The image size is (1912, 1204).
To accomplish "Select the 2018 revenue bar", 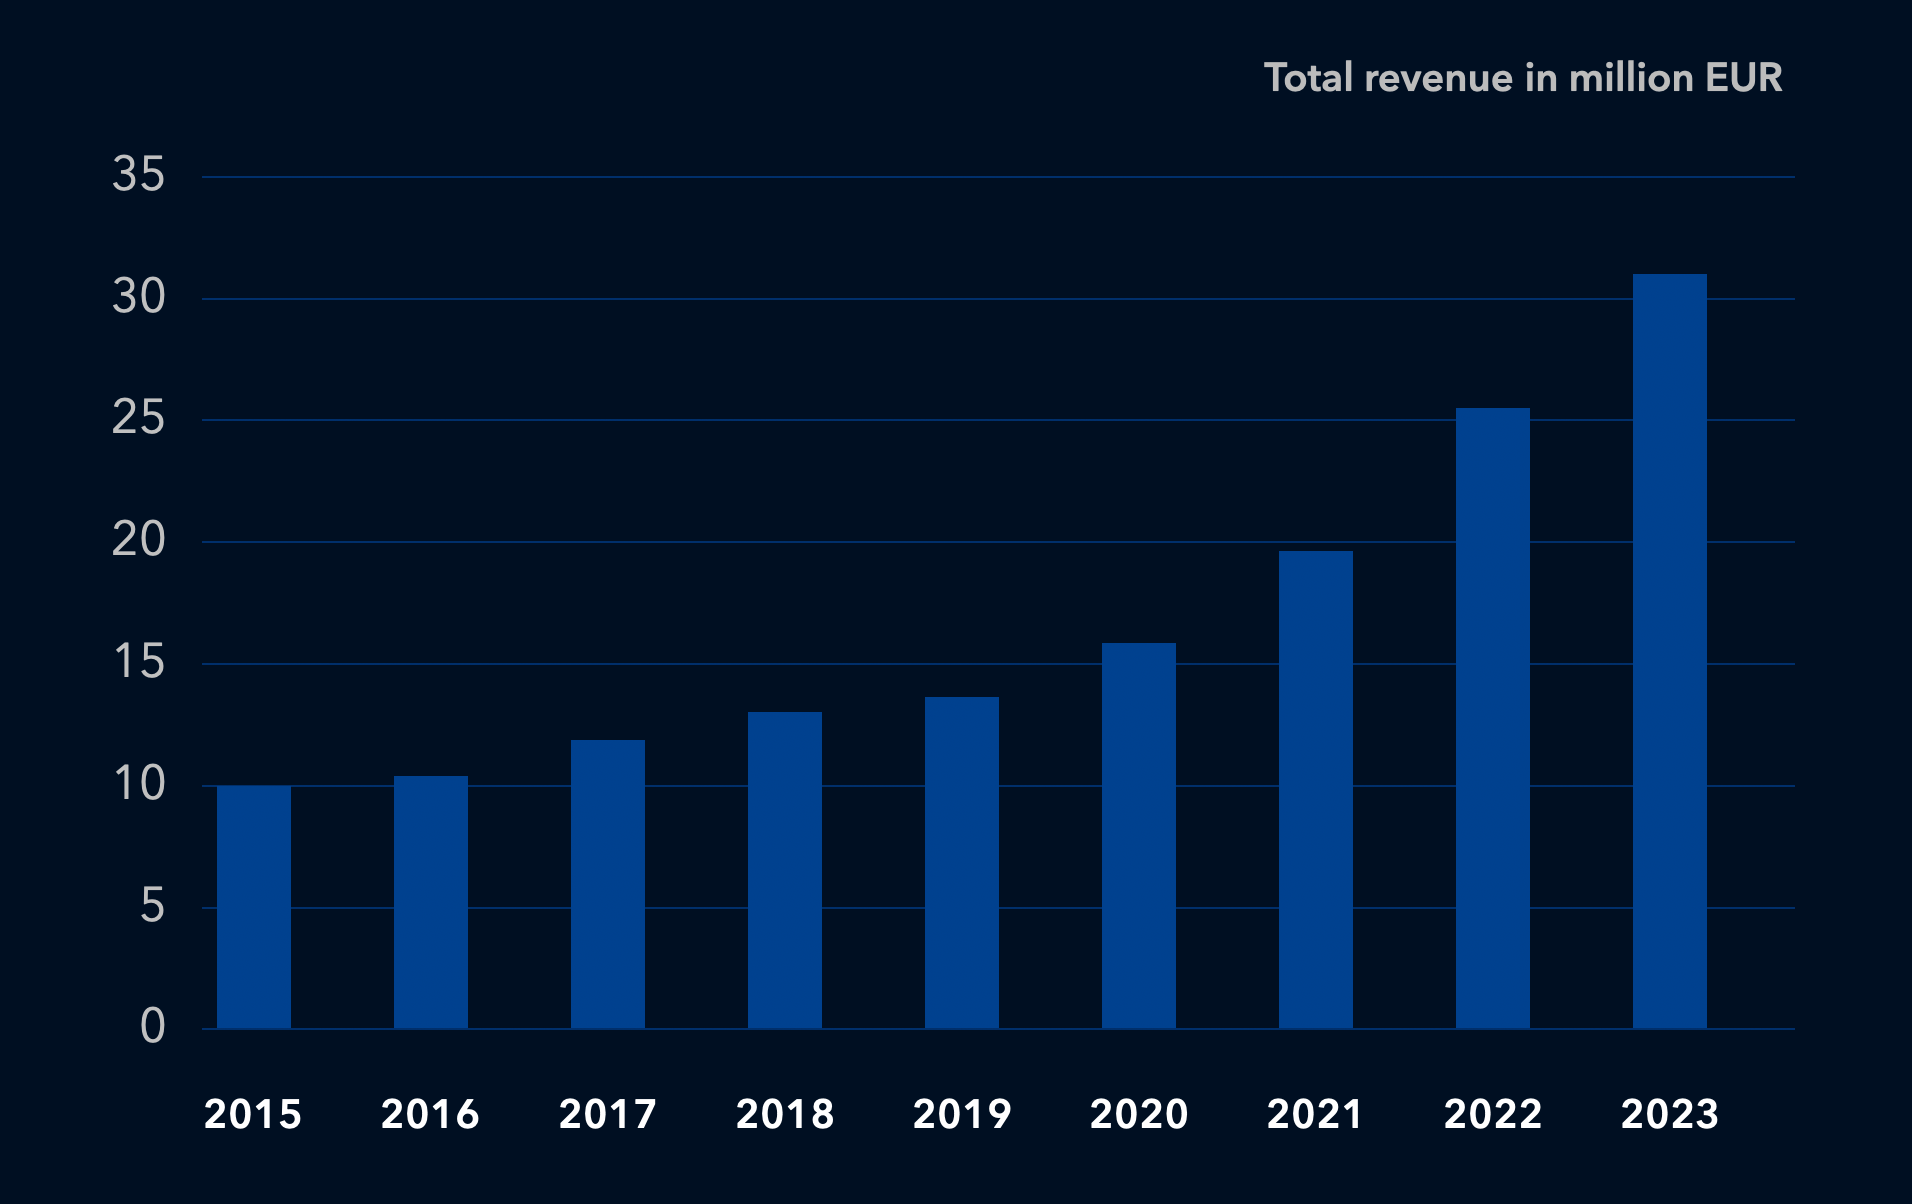I will tap(785, 870).
